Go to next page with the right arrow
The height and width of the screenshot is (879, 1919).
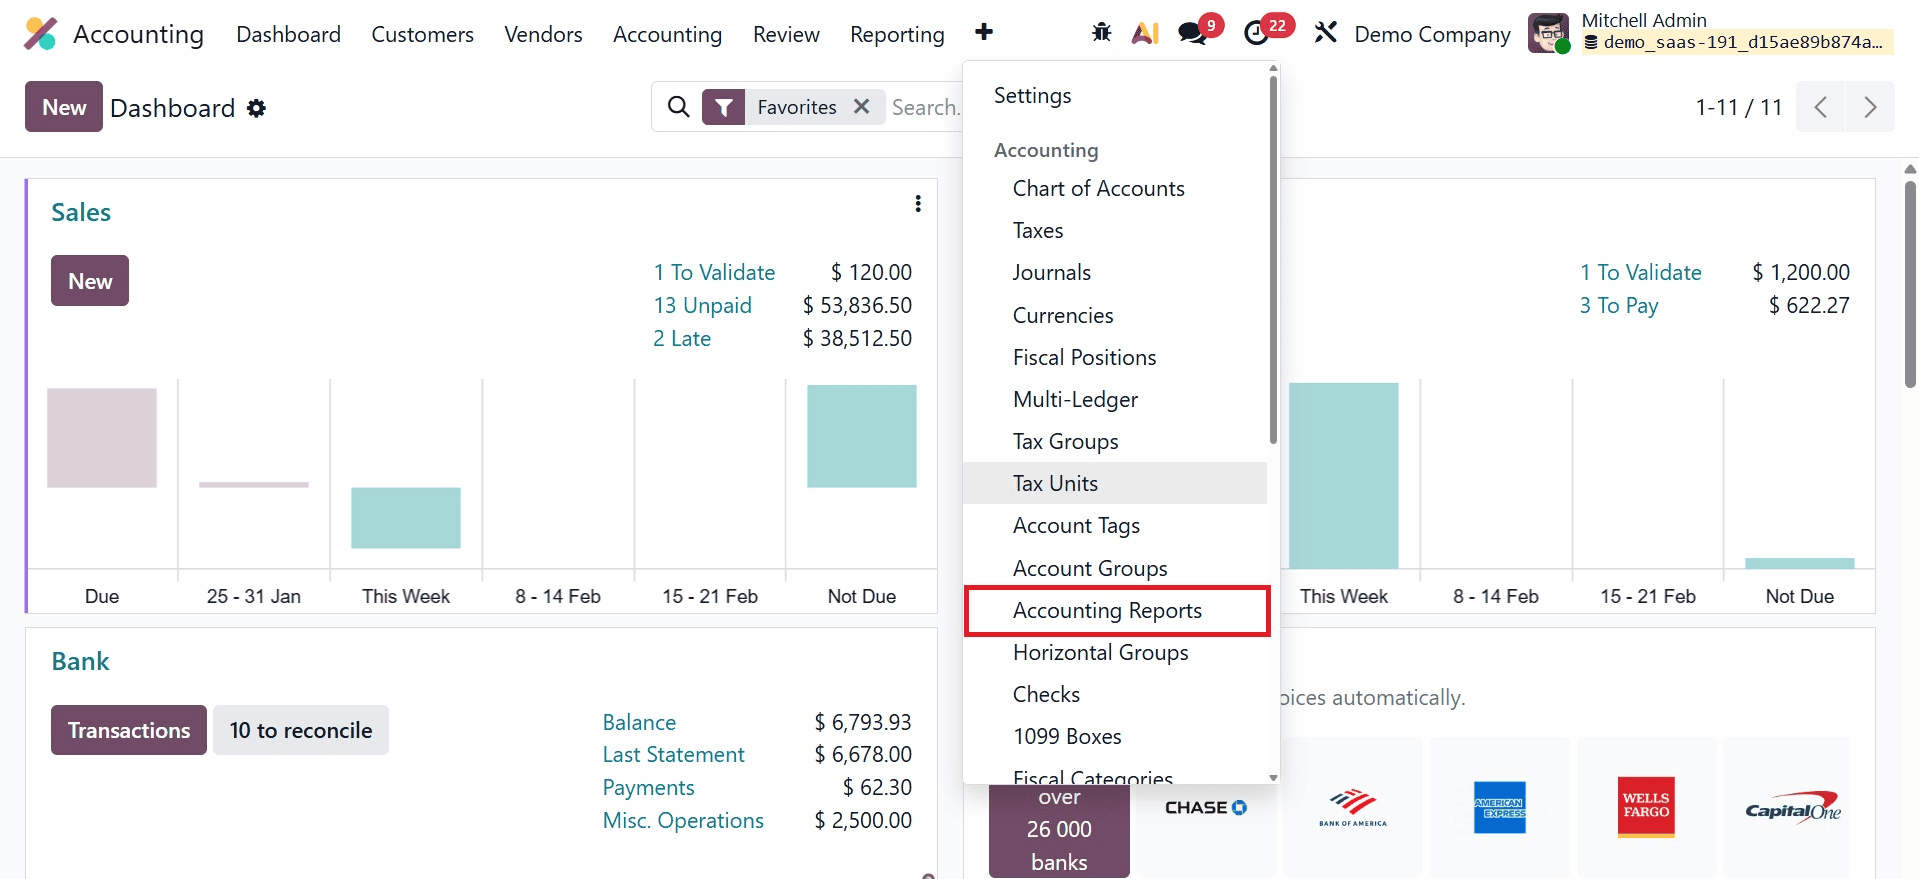tap(1869, 106)
